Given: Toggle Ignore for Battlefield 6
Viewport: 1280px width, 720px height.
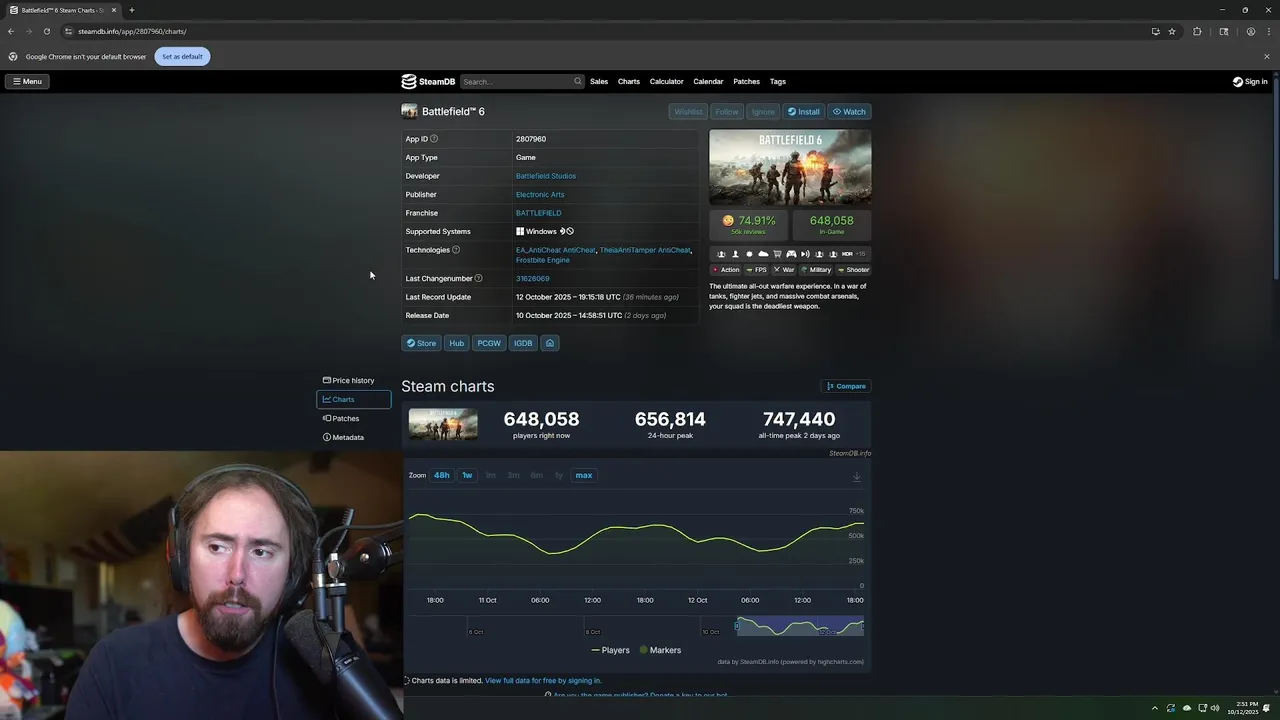Looking at the screenshot, I should (763, 112).
